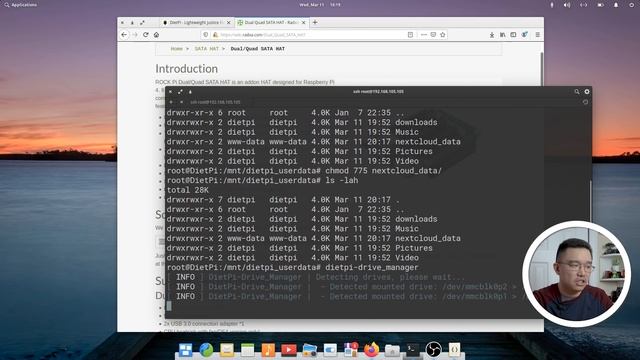
Task: Open the battery power indicator
Action: [x=600, y=5]
